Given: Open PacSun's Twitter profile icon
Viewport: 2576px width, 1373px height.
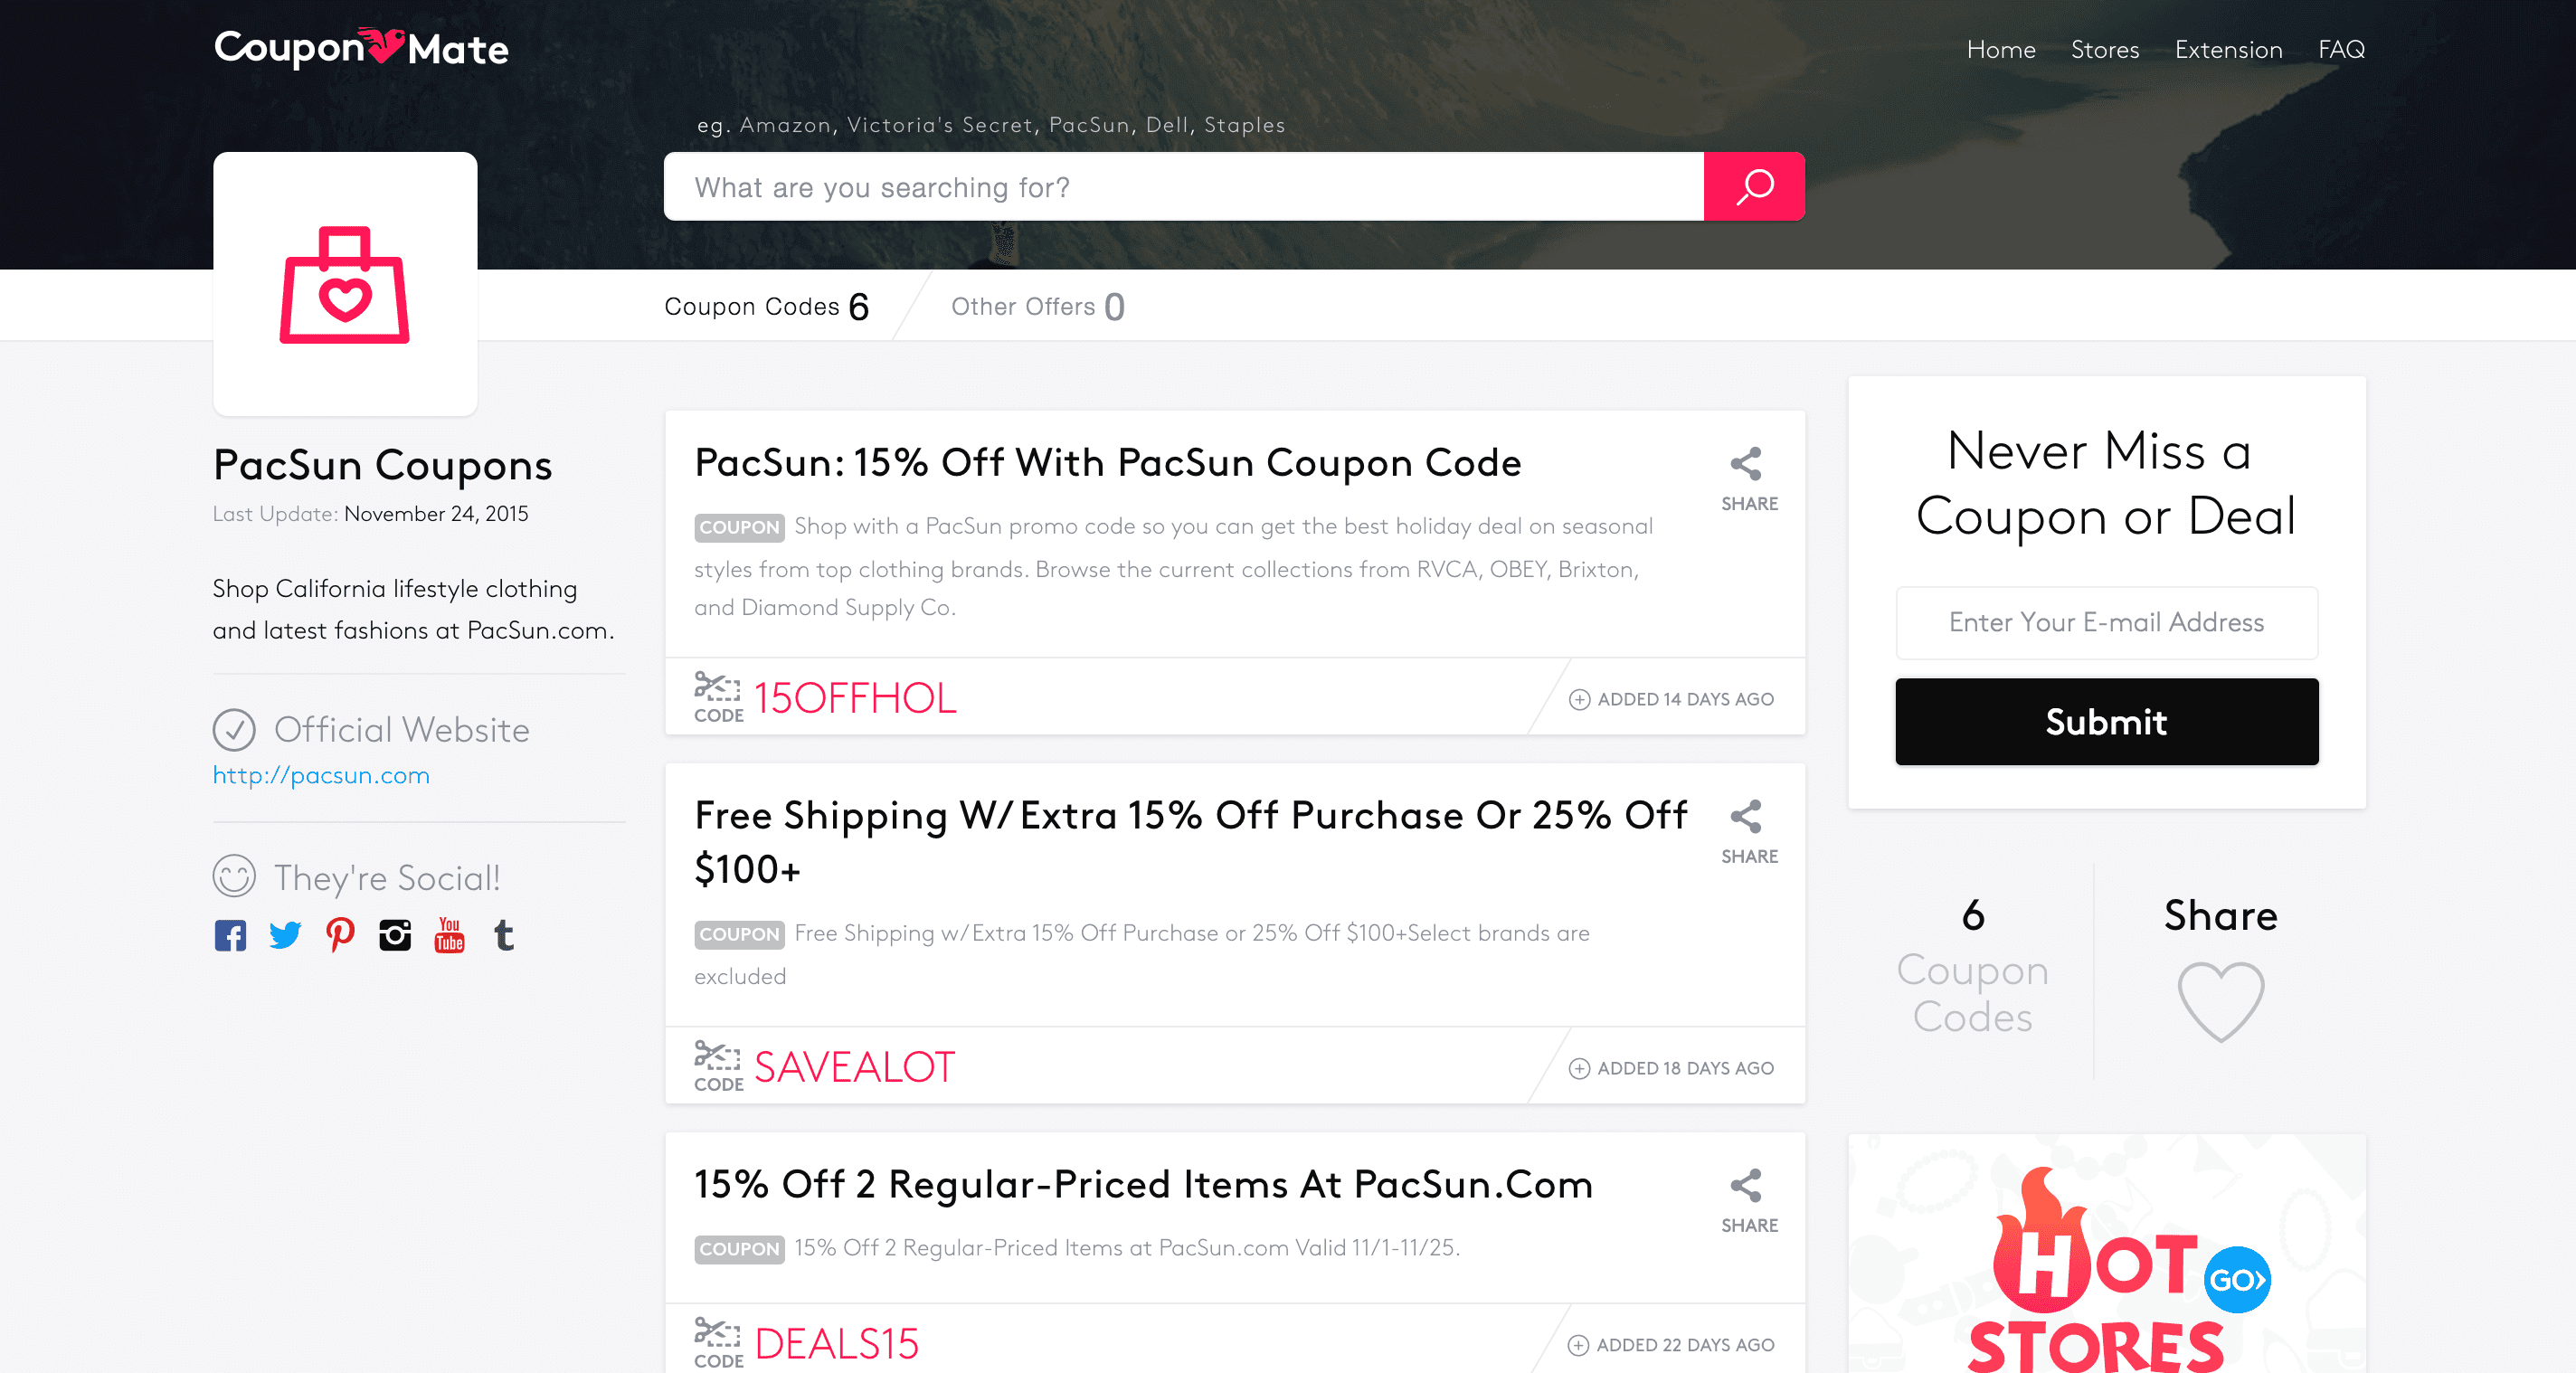Looking at the screenshot, I should (285, 936).
